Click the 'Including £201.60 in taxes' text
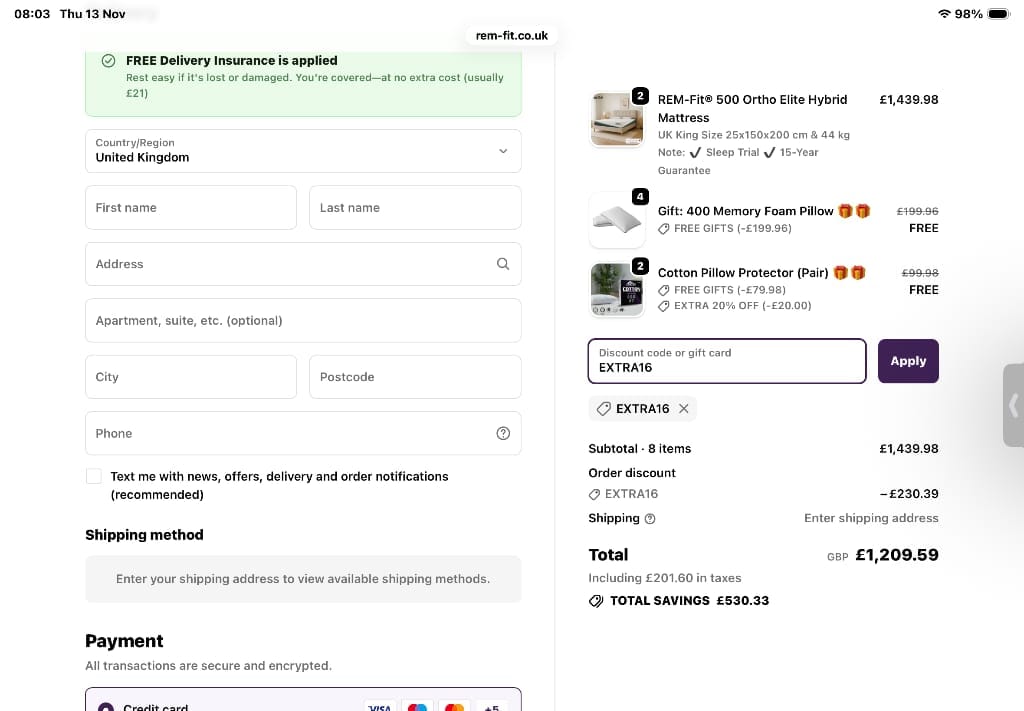The height and width of the screenshot is (711, 1024). (665, 578)
